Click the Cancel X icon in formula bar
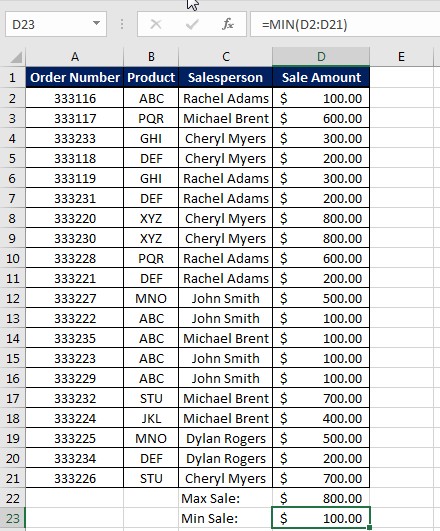 155,24
